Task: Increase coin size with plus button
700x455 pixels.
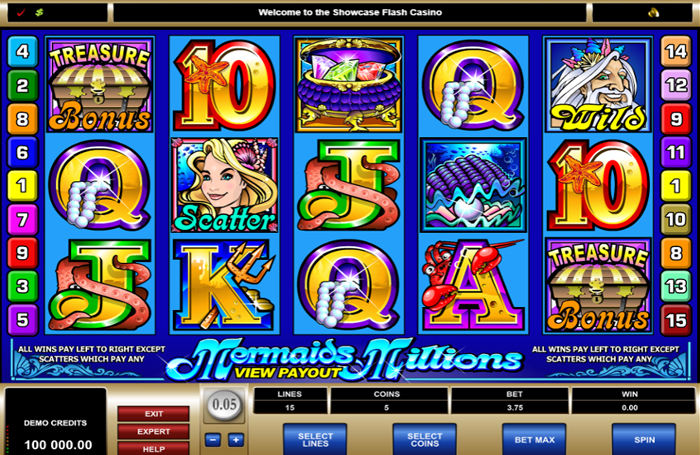Action: pyautogui.click(x=236, y=440)
